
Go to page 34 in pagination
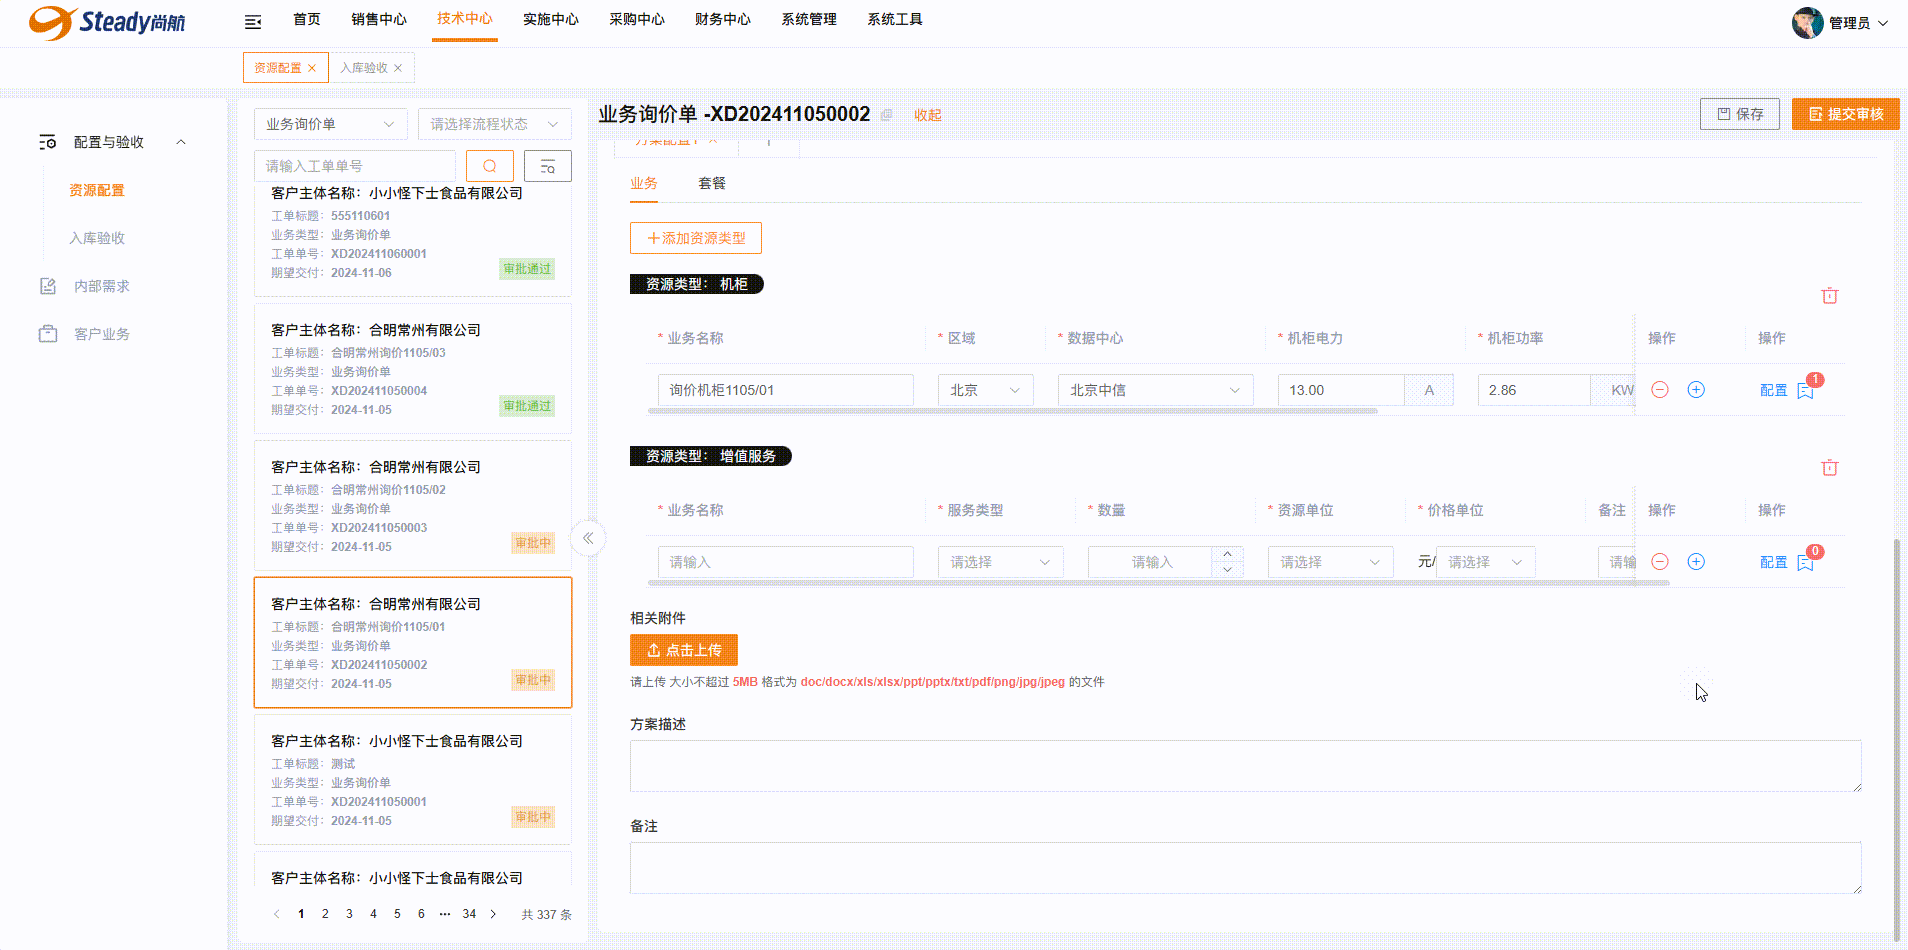pyautogui.click(x=469, y=914)
